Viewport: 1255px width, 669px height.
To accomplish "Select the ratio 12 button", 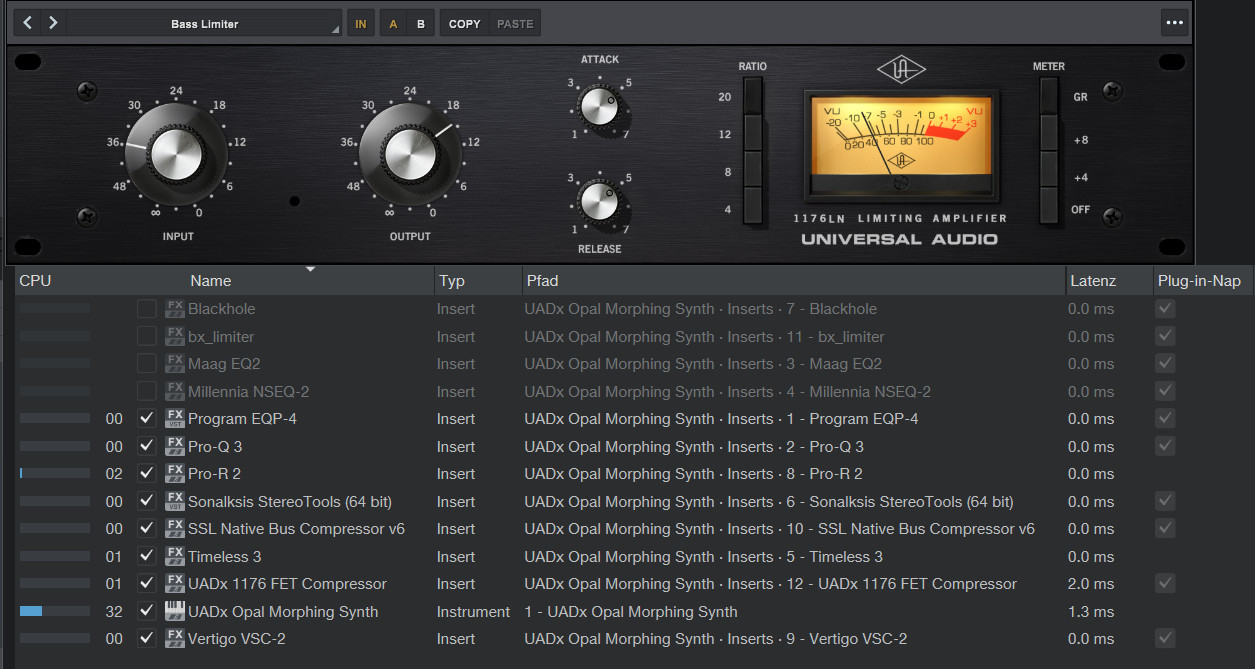I will click(752, 134).
